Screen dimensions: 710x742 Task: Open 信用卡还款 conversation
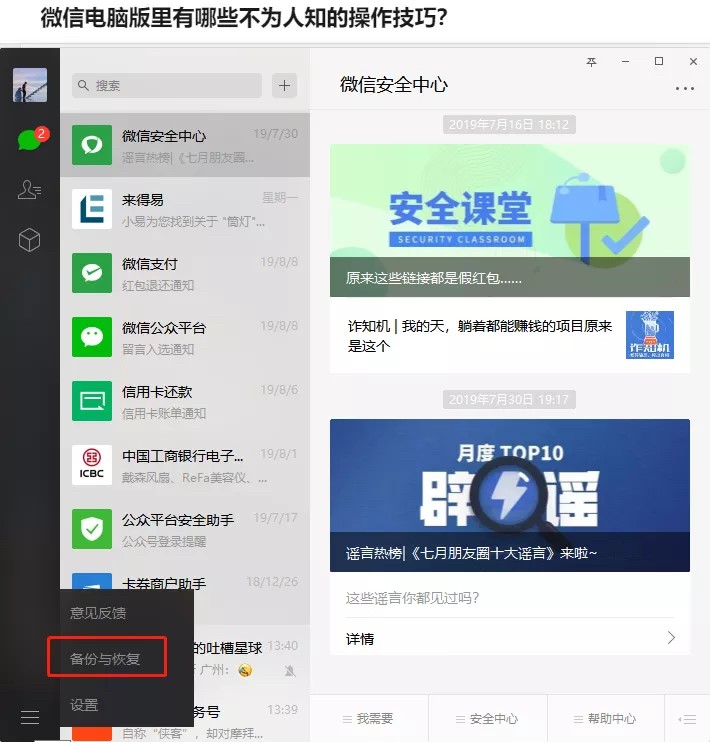point(185,401)
